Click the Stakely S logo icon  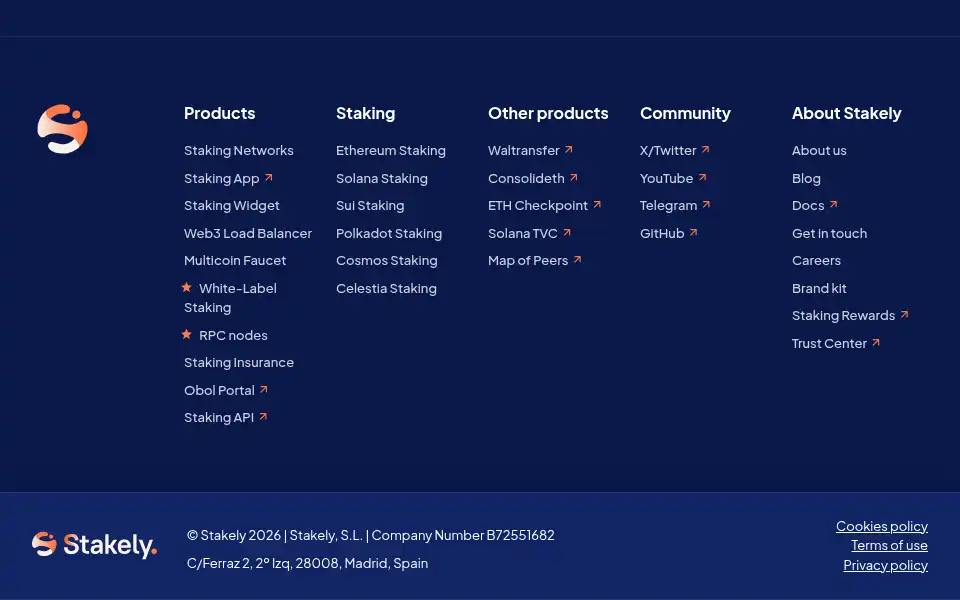62,129
